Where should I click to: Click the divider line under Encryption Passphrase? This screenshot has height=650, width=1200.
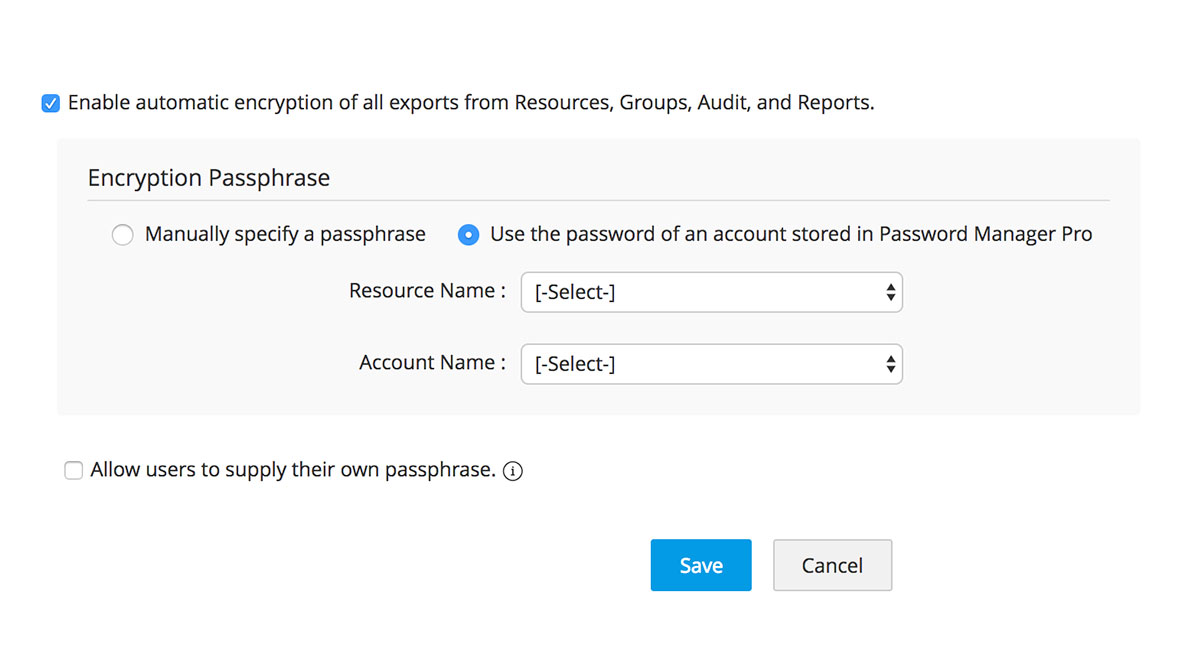[x=598, y=201]
